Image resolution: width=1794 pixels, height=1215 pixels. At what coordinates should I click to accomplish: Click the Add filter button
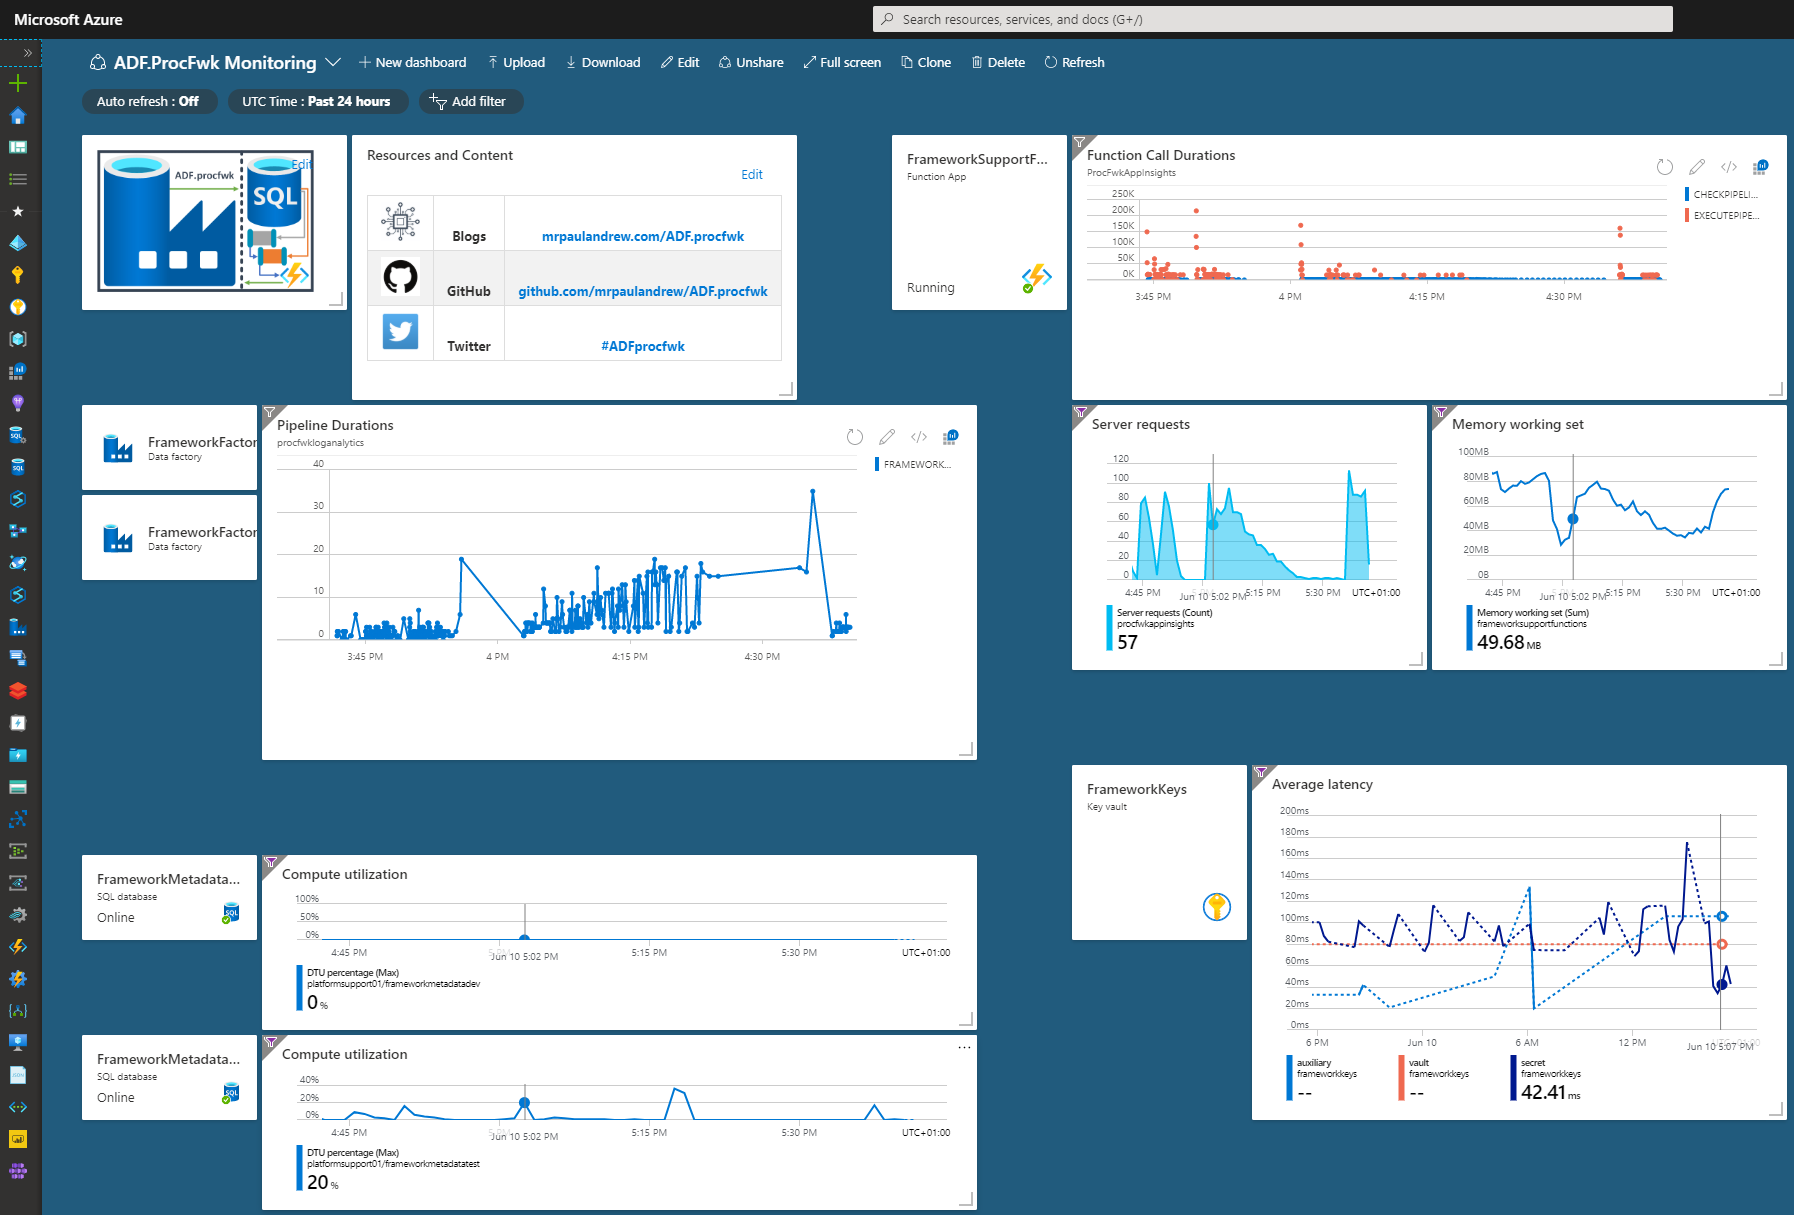click(x=468, y=101)
